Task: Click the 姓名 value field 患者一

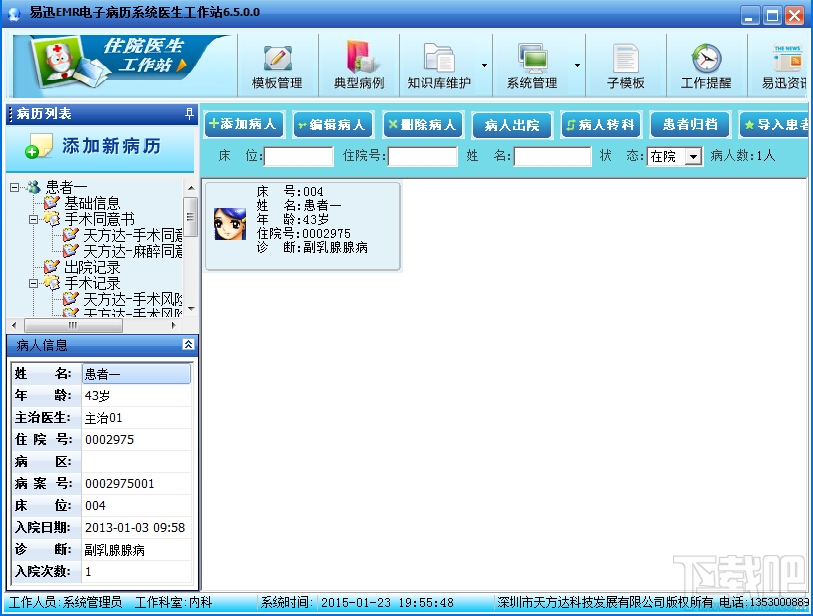Action: 136,374
